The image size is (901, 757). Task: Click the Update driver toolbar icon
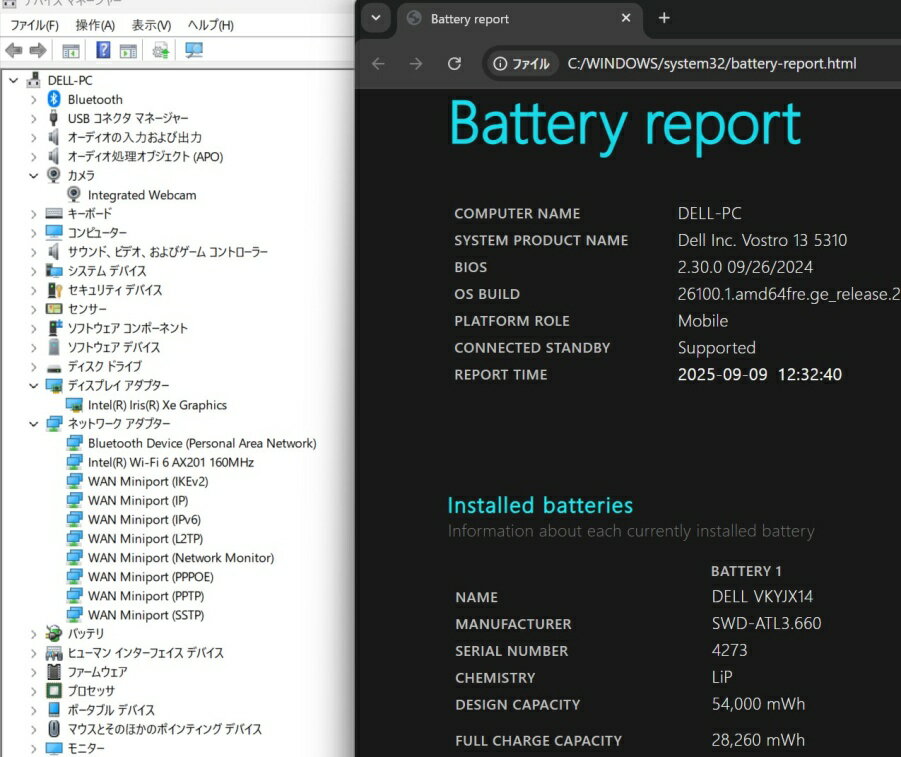click(160, 51)
